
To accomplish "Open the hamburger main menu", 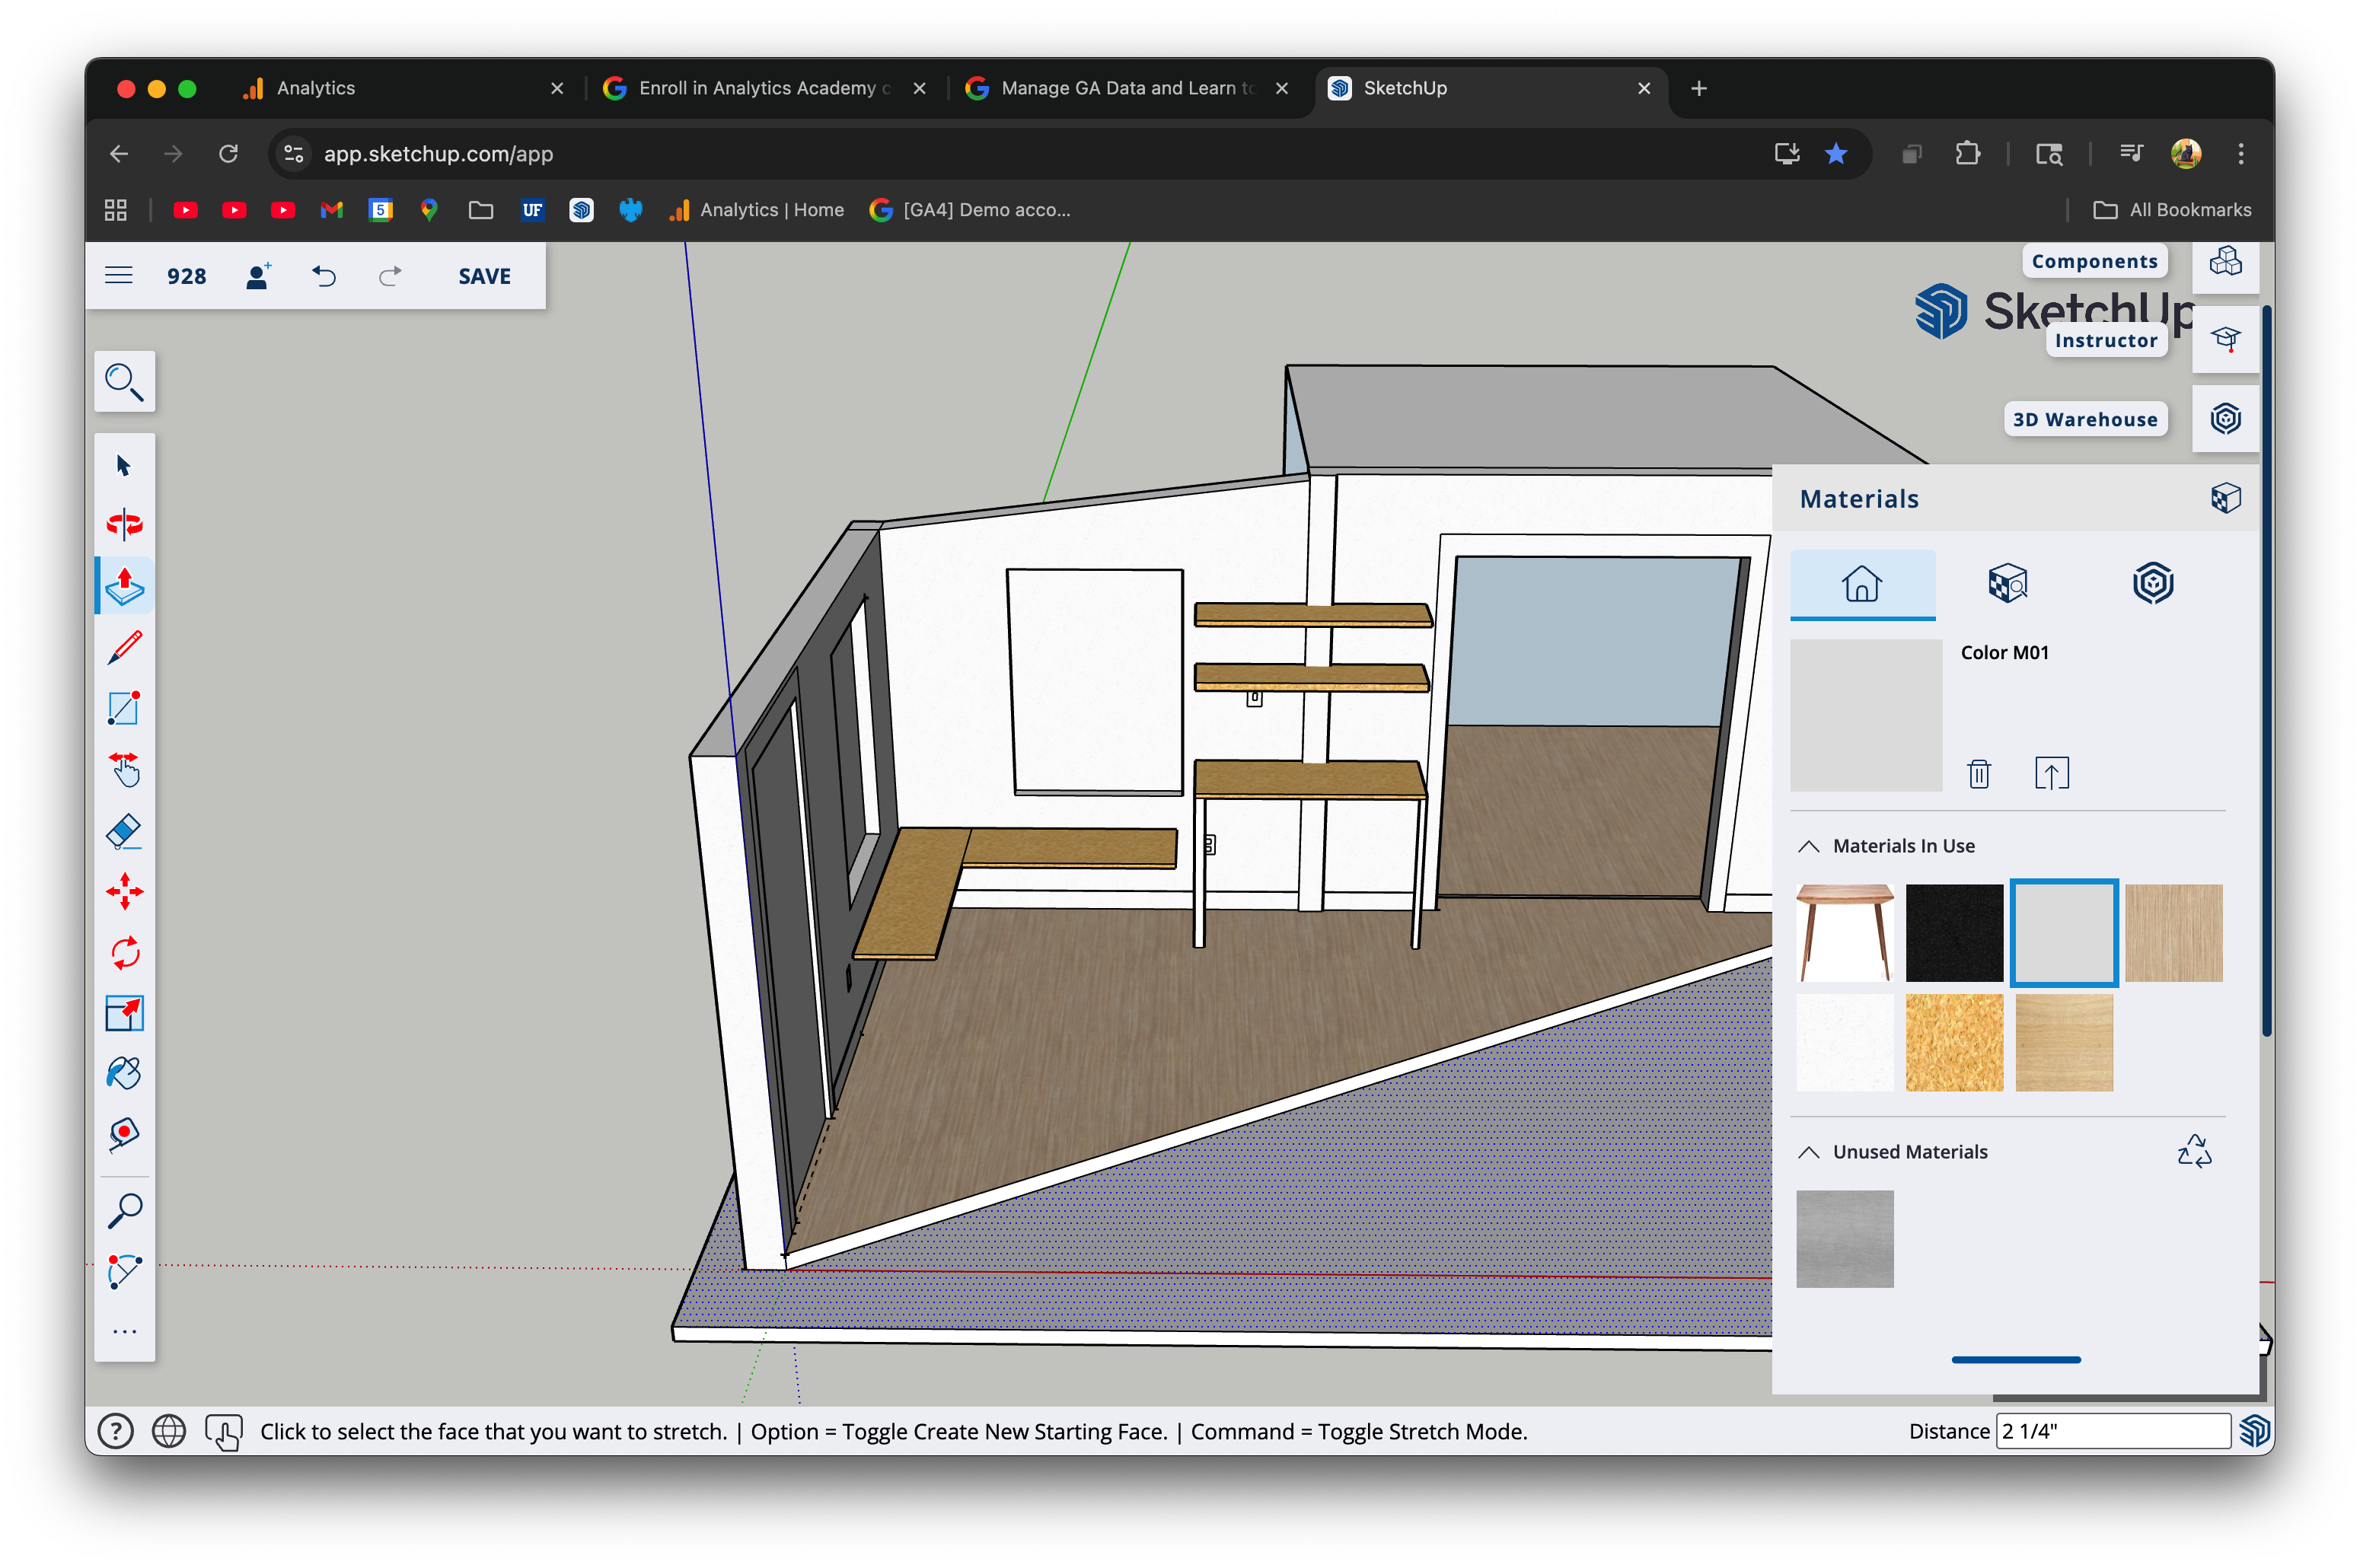I will [119, 276].
